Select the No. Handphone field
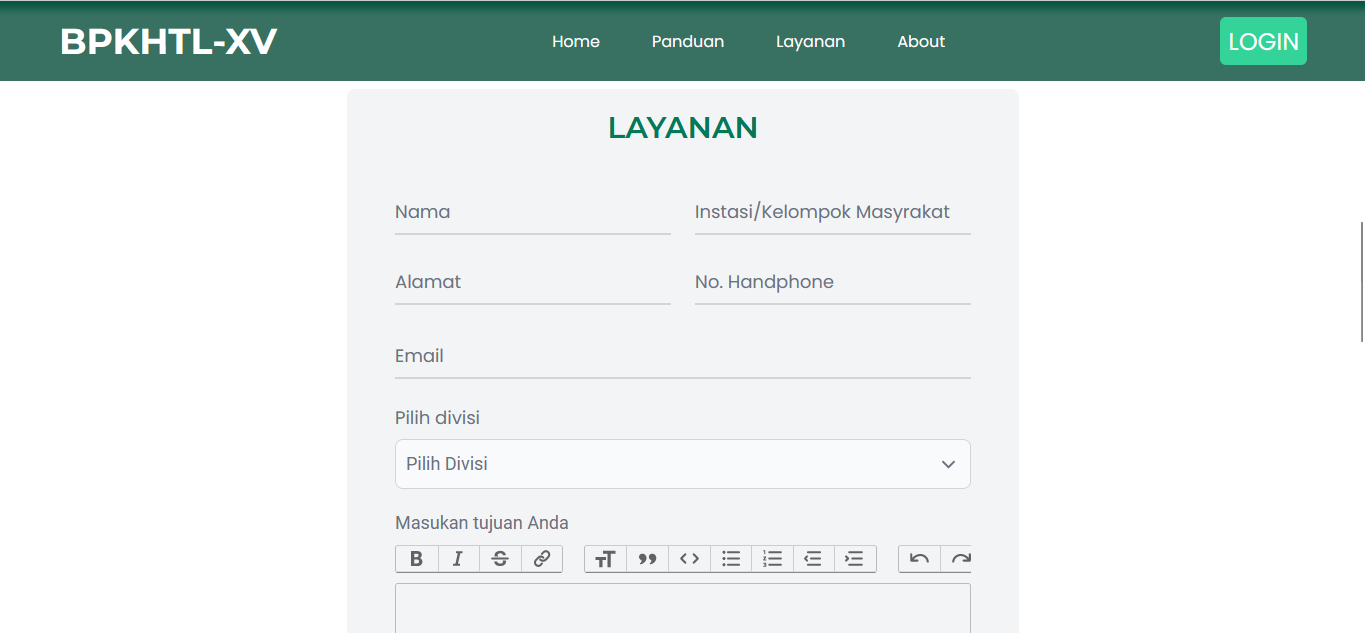This screenshot has width=1365, height=633. pyautogui.click(x=832, y=283)
